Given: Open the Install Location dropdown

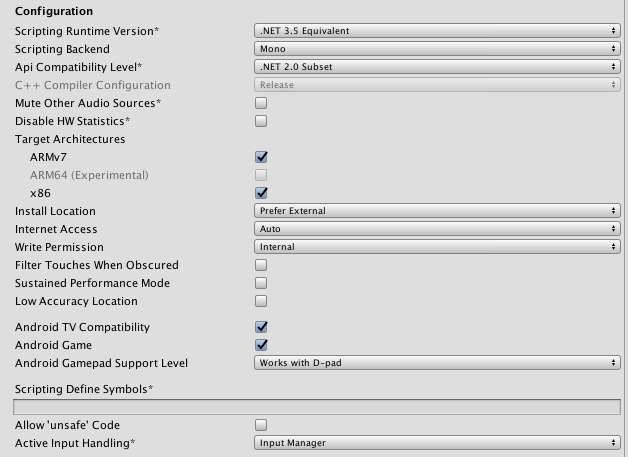Looking at the screenshot, I should (437, 211).
